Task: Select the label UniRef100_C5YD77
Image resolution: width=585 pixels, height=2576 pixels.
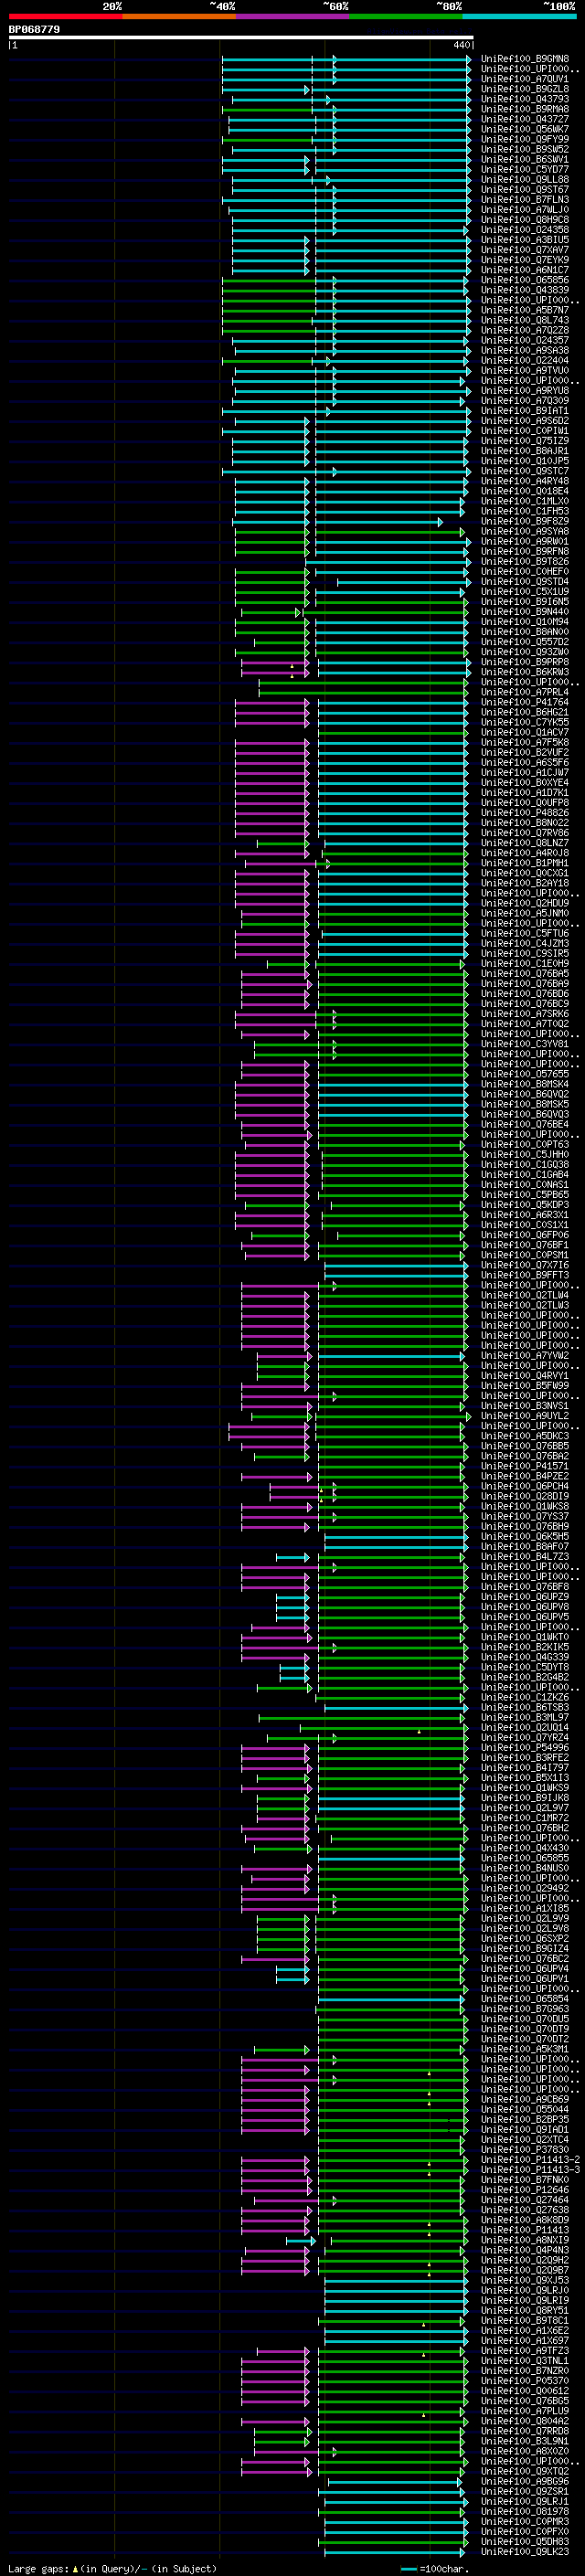Action: coord(525,170)
